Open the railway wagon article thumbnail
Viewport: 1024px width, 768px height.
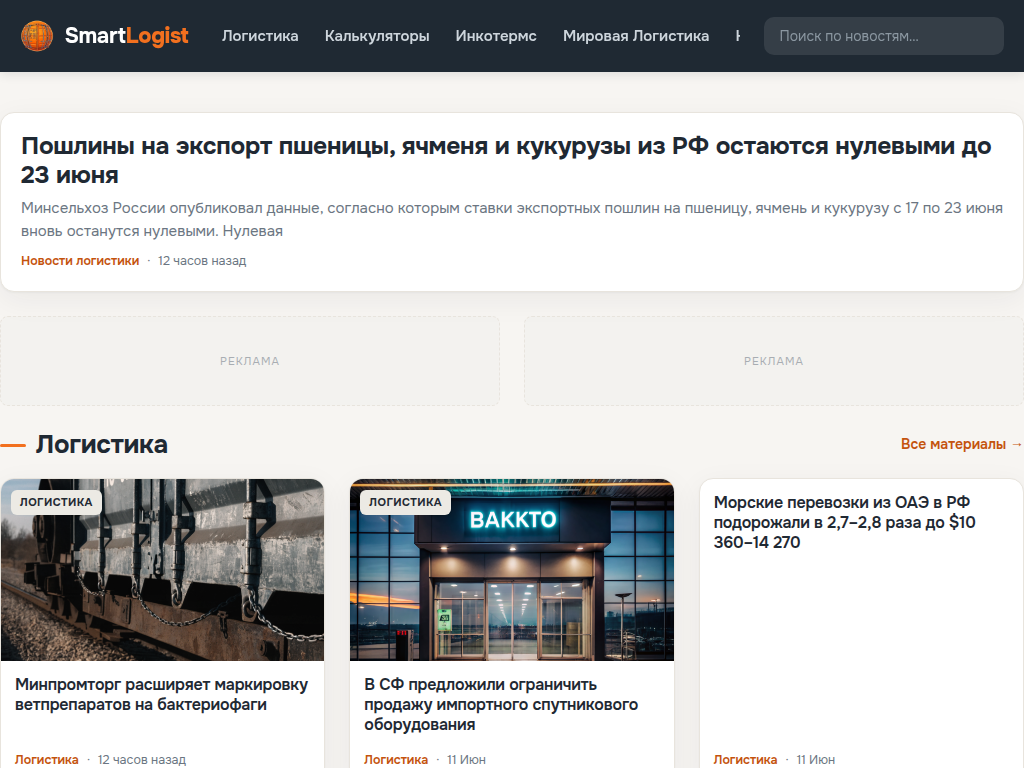163,570
